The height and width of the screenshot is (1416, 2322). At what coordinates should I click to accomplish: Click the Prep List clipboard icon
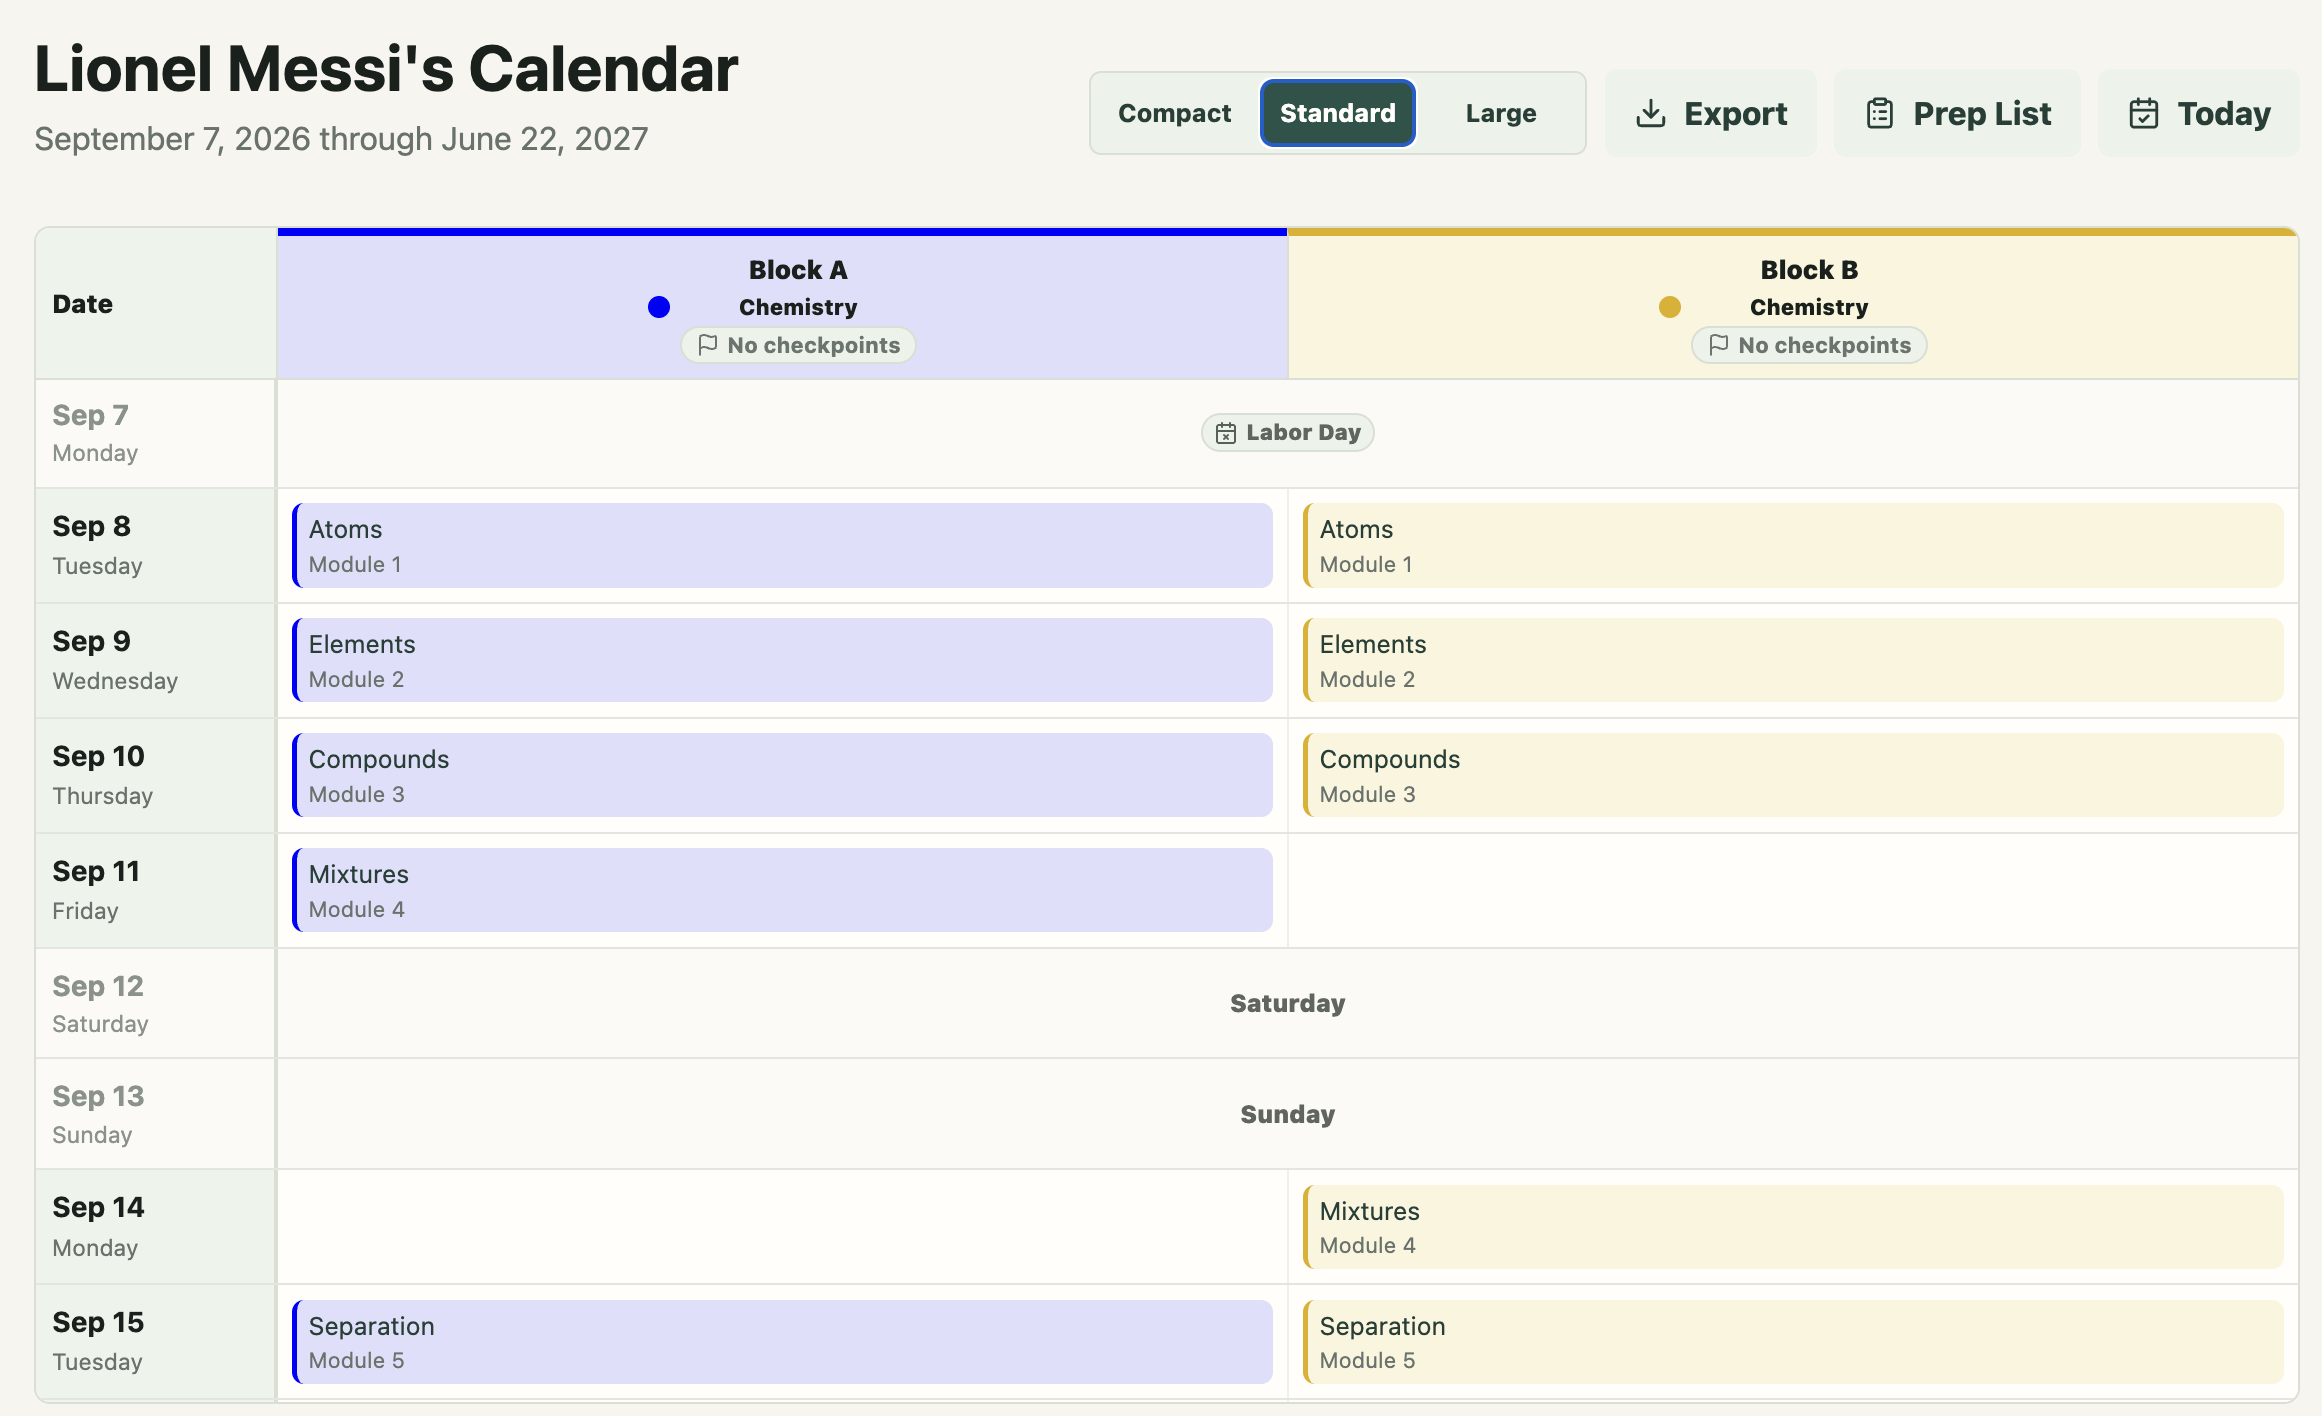click(1880, 113)
